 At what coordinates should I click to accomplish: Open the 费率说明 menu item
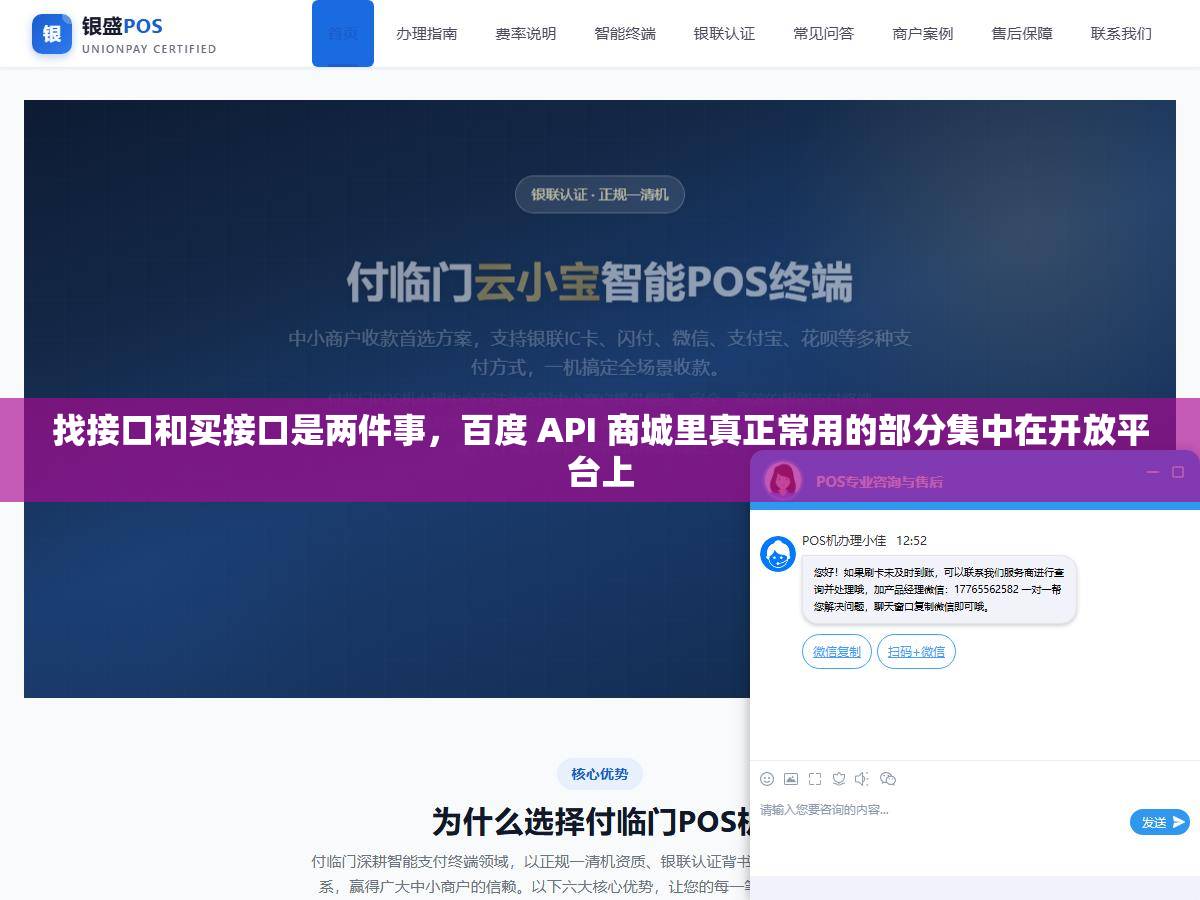click(526, 33)
